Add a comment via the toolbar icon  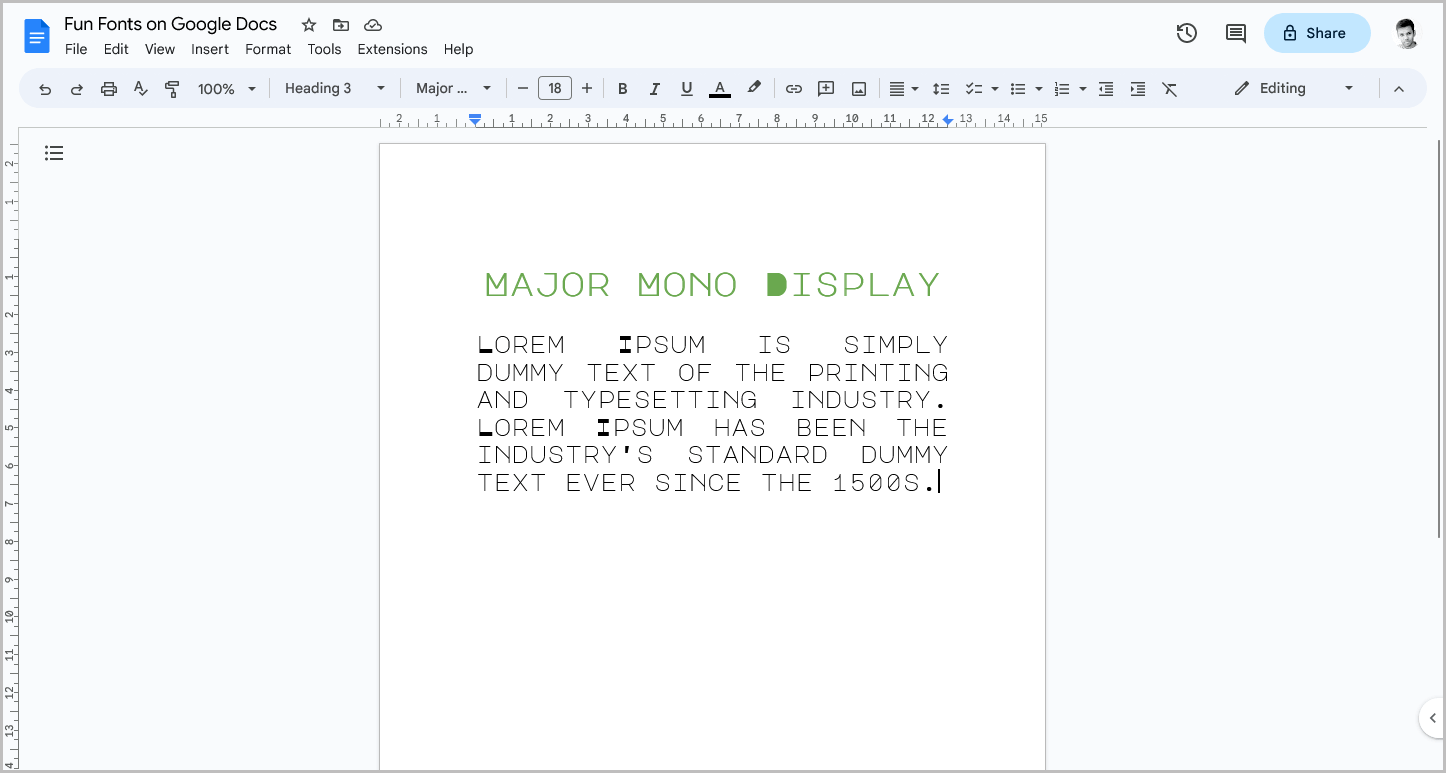click(x=825, y=88)
